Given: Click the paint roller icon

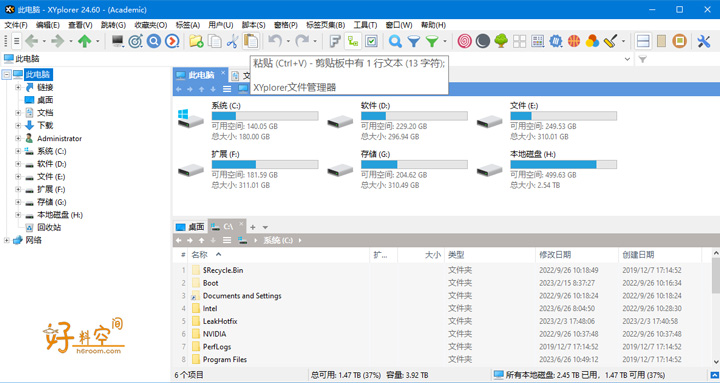Looking at the screenshot, I should click(x=611, y=41).
